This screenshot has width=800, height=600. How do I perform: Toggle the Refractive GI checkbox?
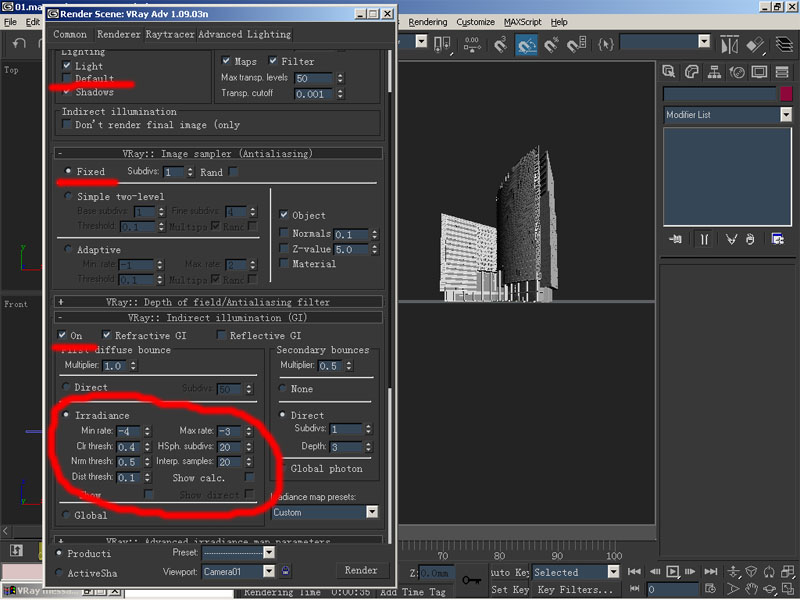pos(107,336)
